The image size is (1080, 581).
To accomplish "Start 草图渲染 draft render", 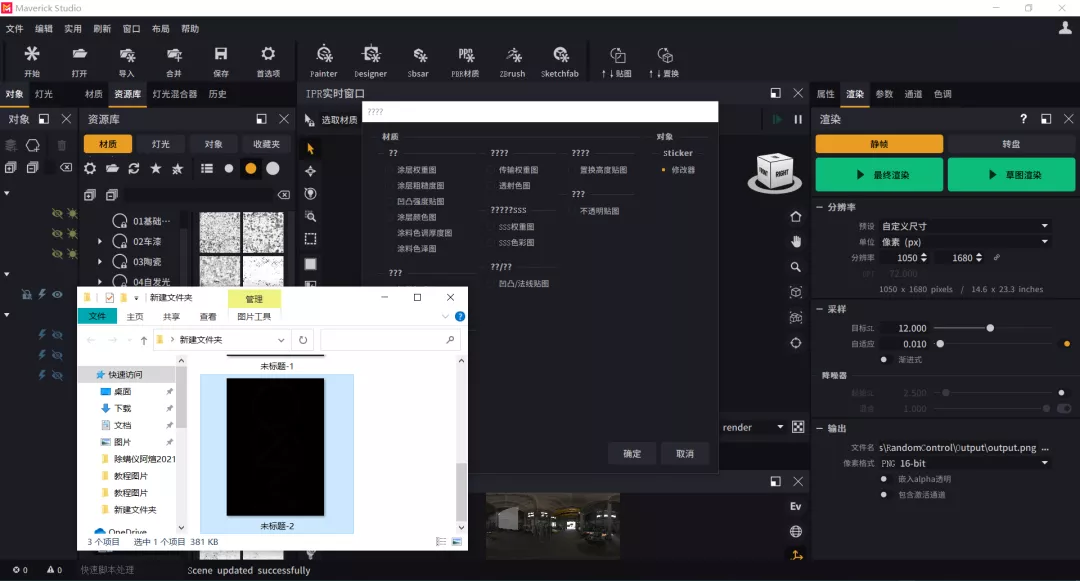I will click(1011, 175).
